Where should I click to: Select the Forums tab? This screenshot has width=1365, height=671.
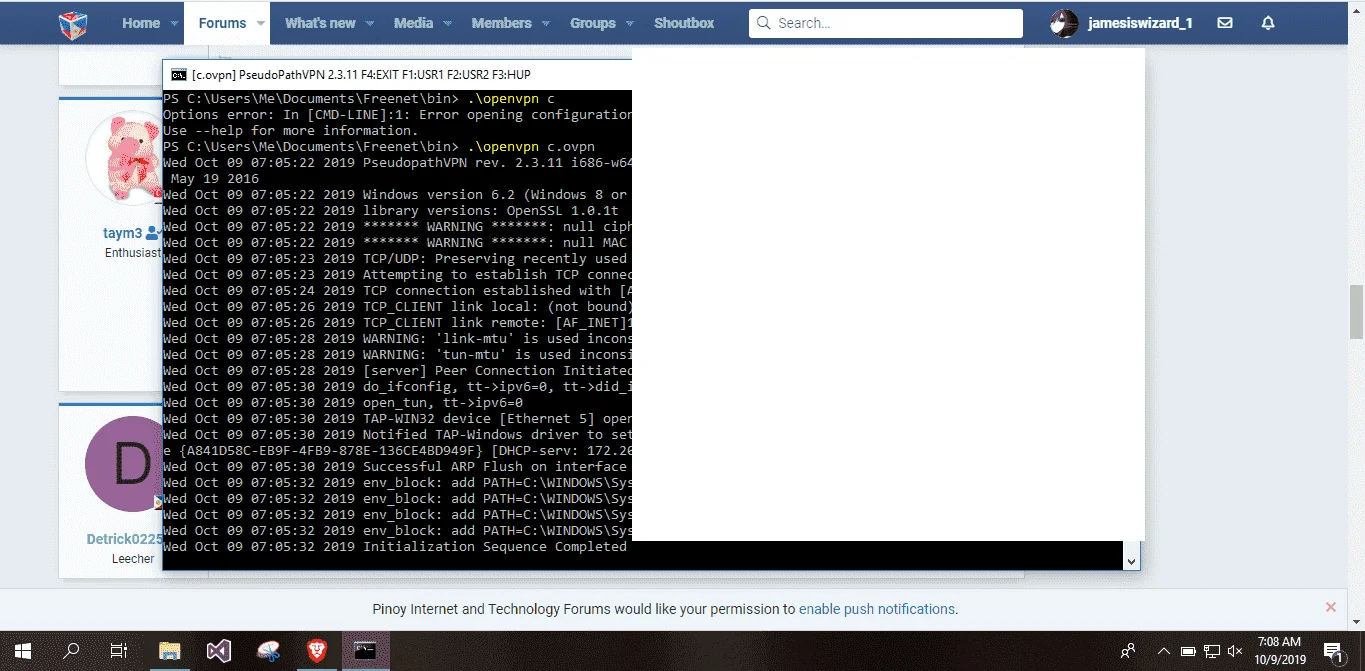[222, 23]
